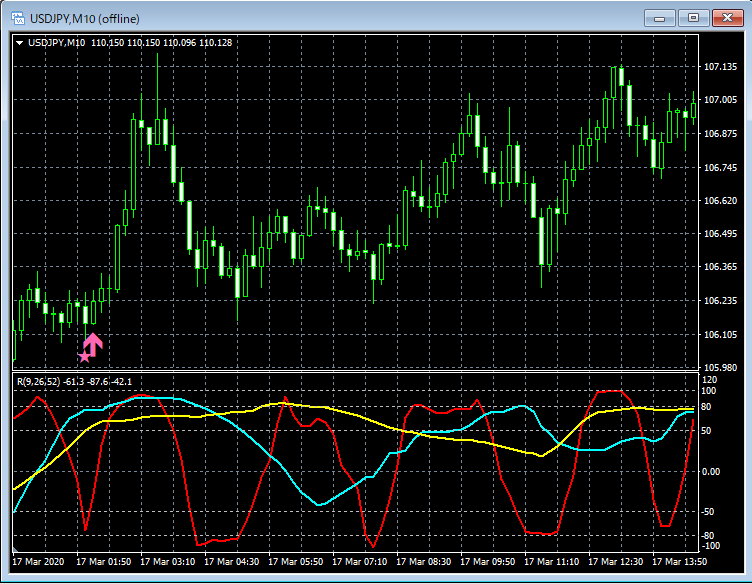Click indicator scale level 0.00
Viewport: 752px width, 584px height.
tap(711, 472)
